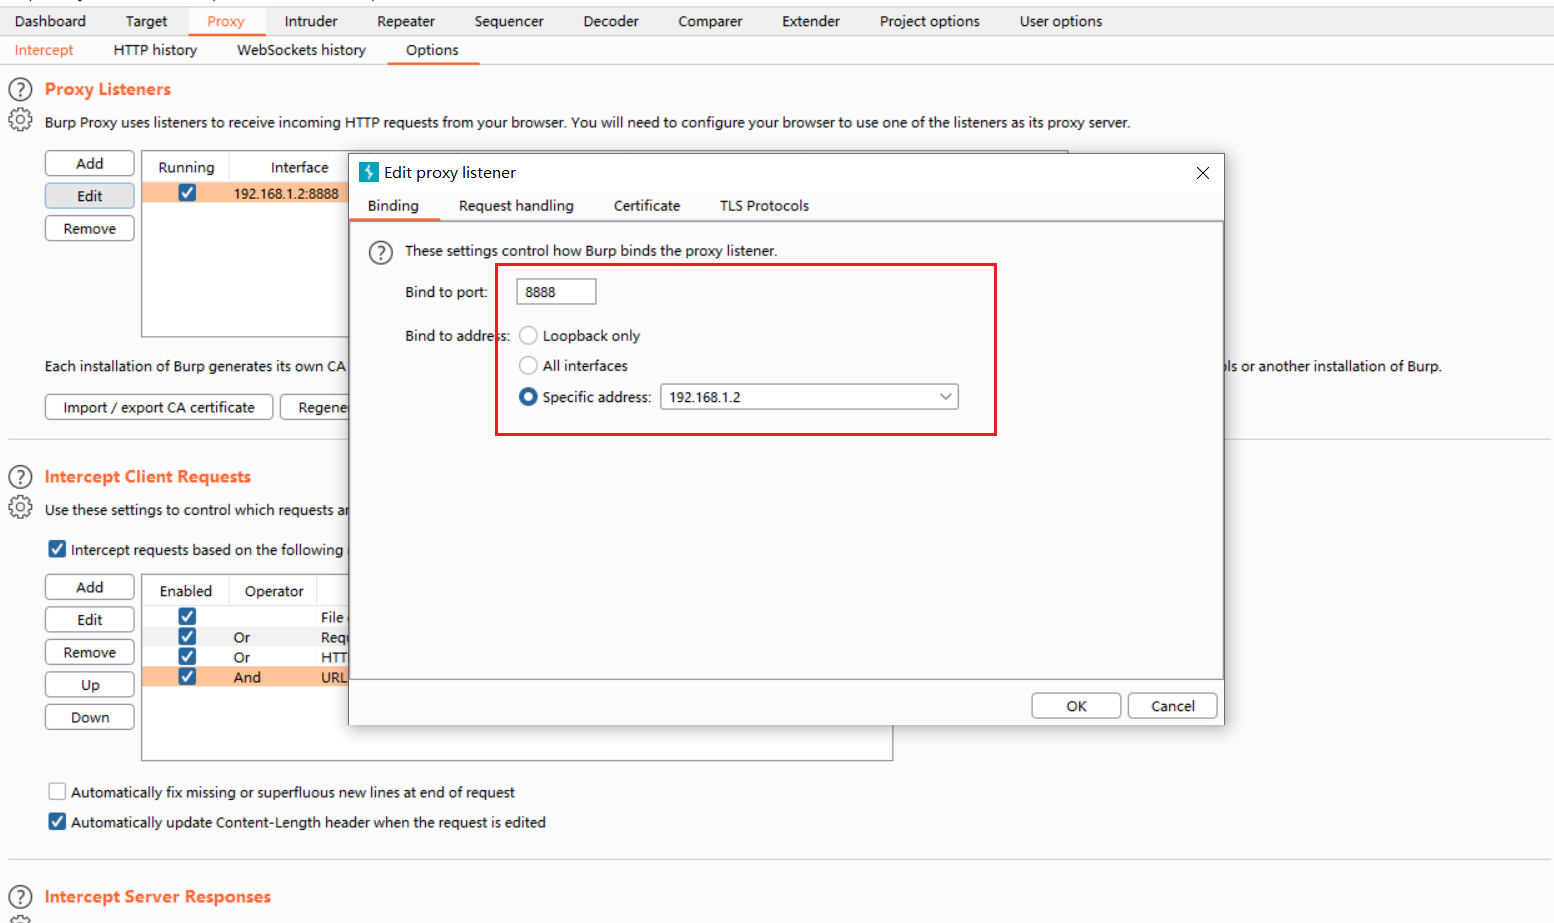
Task: Switch to the Request handling tab
Action: pos(516,206)
